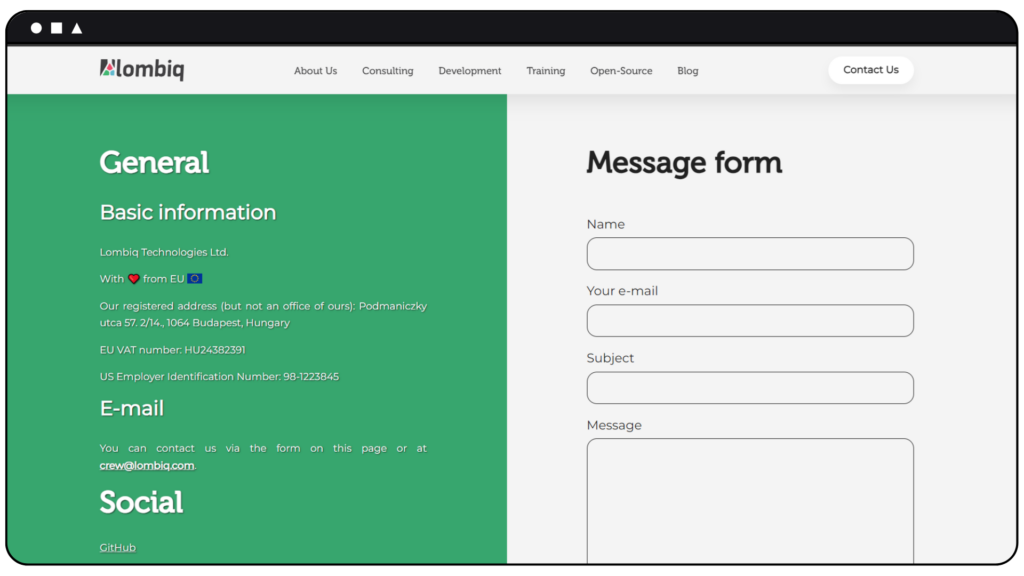
Task: Click the registered address paragraph
Action: coord(263,314)
